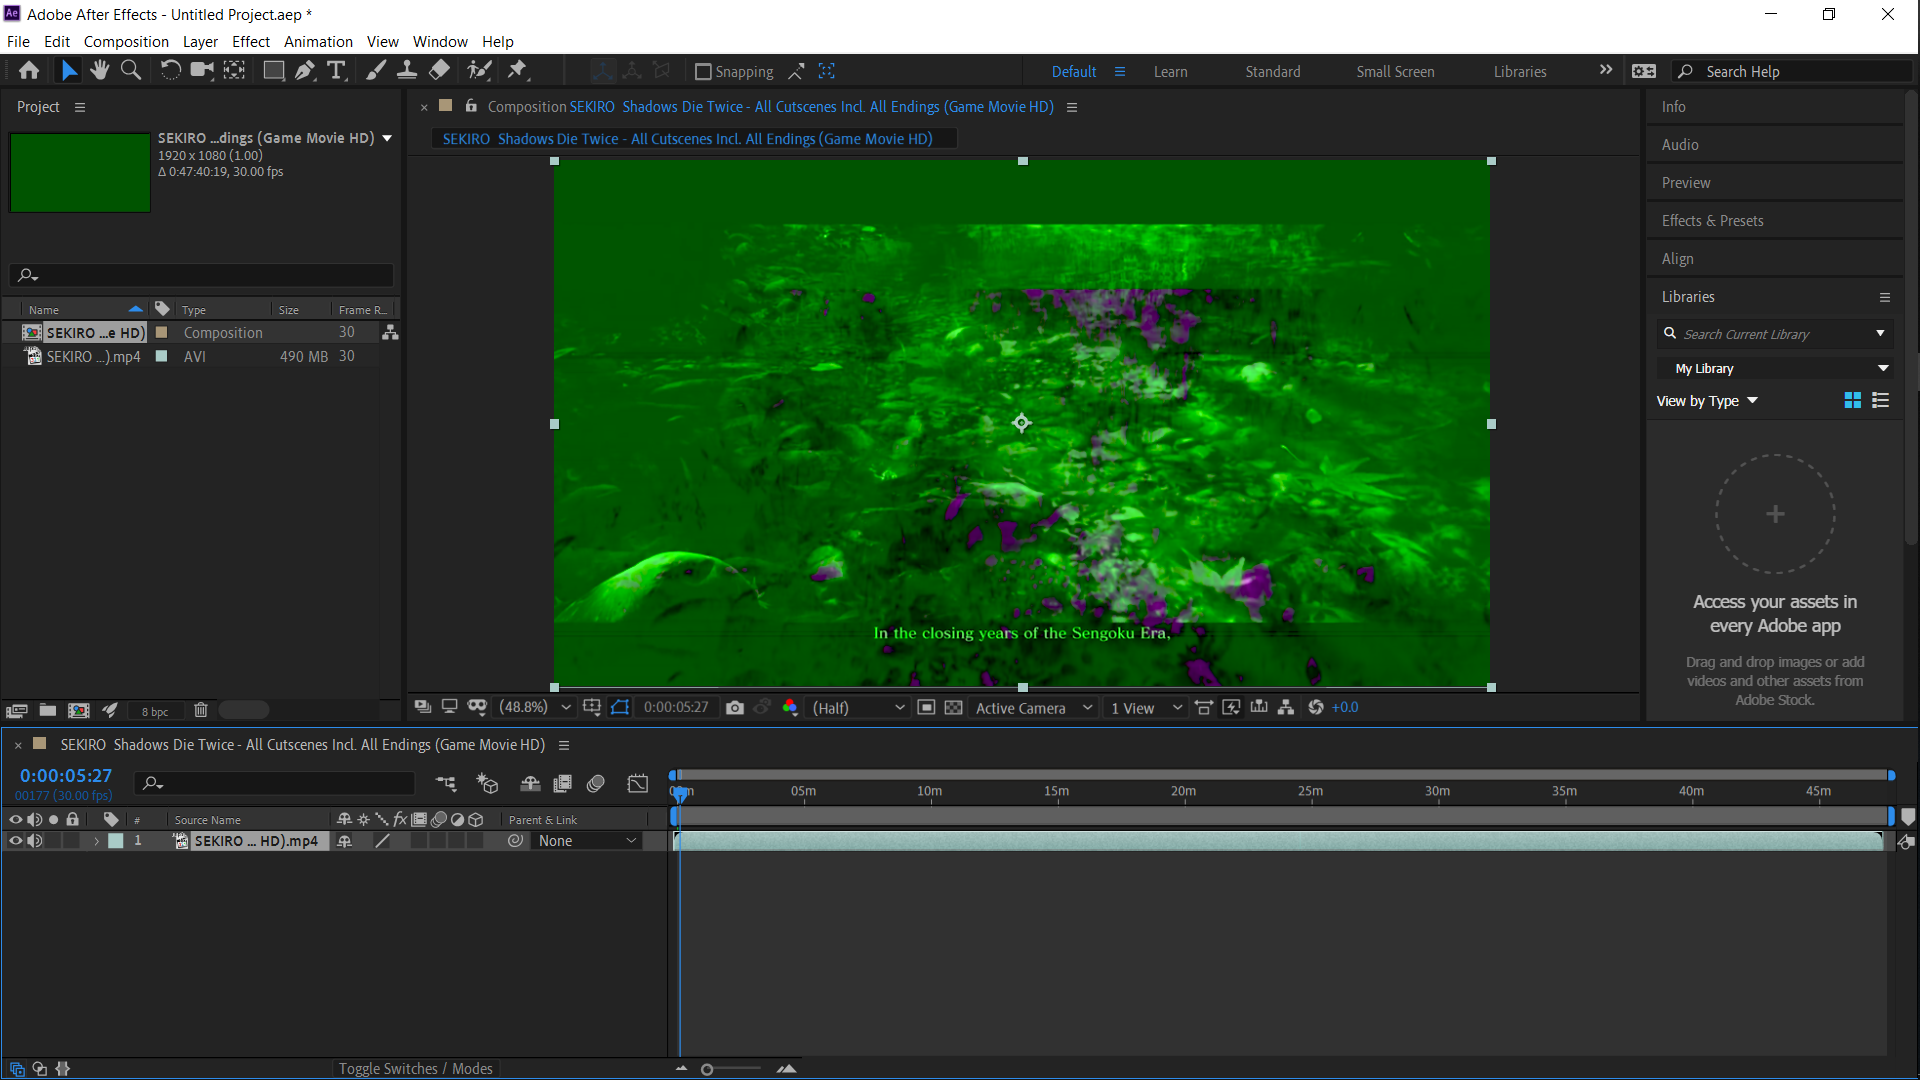Toggle transparency grid in viewer
1920x1080 pixels.
(954, 708)
